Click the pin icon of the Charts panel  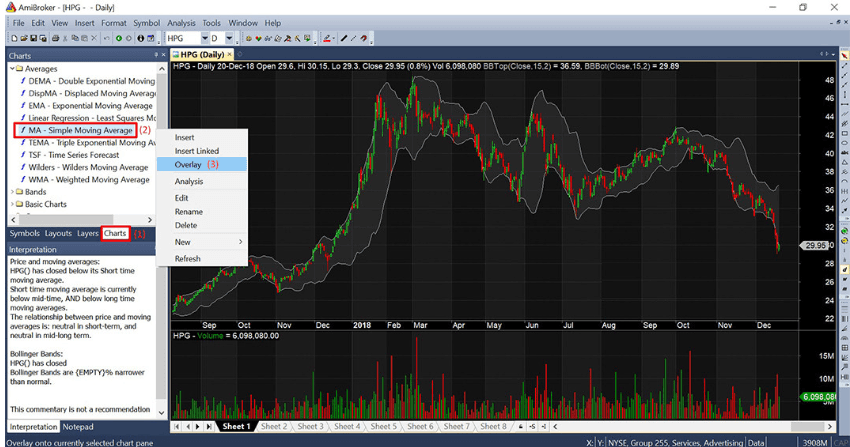[156, 55]
